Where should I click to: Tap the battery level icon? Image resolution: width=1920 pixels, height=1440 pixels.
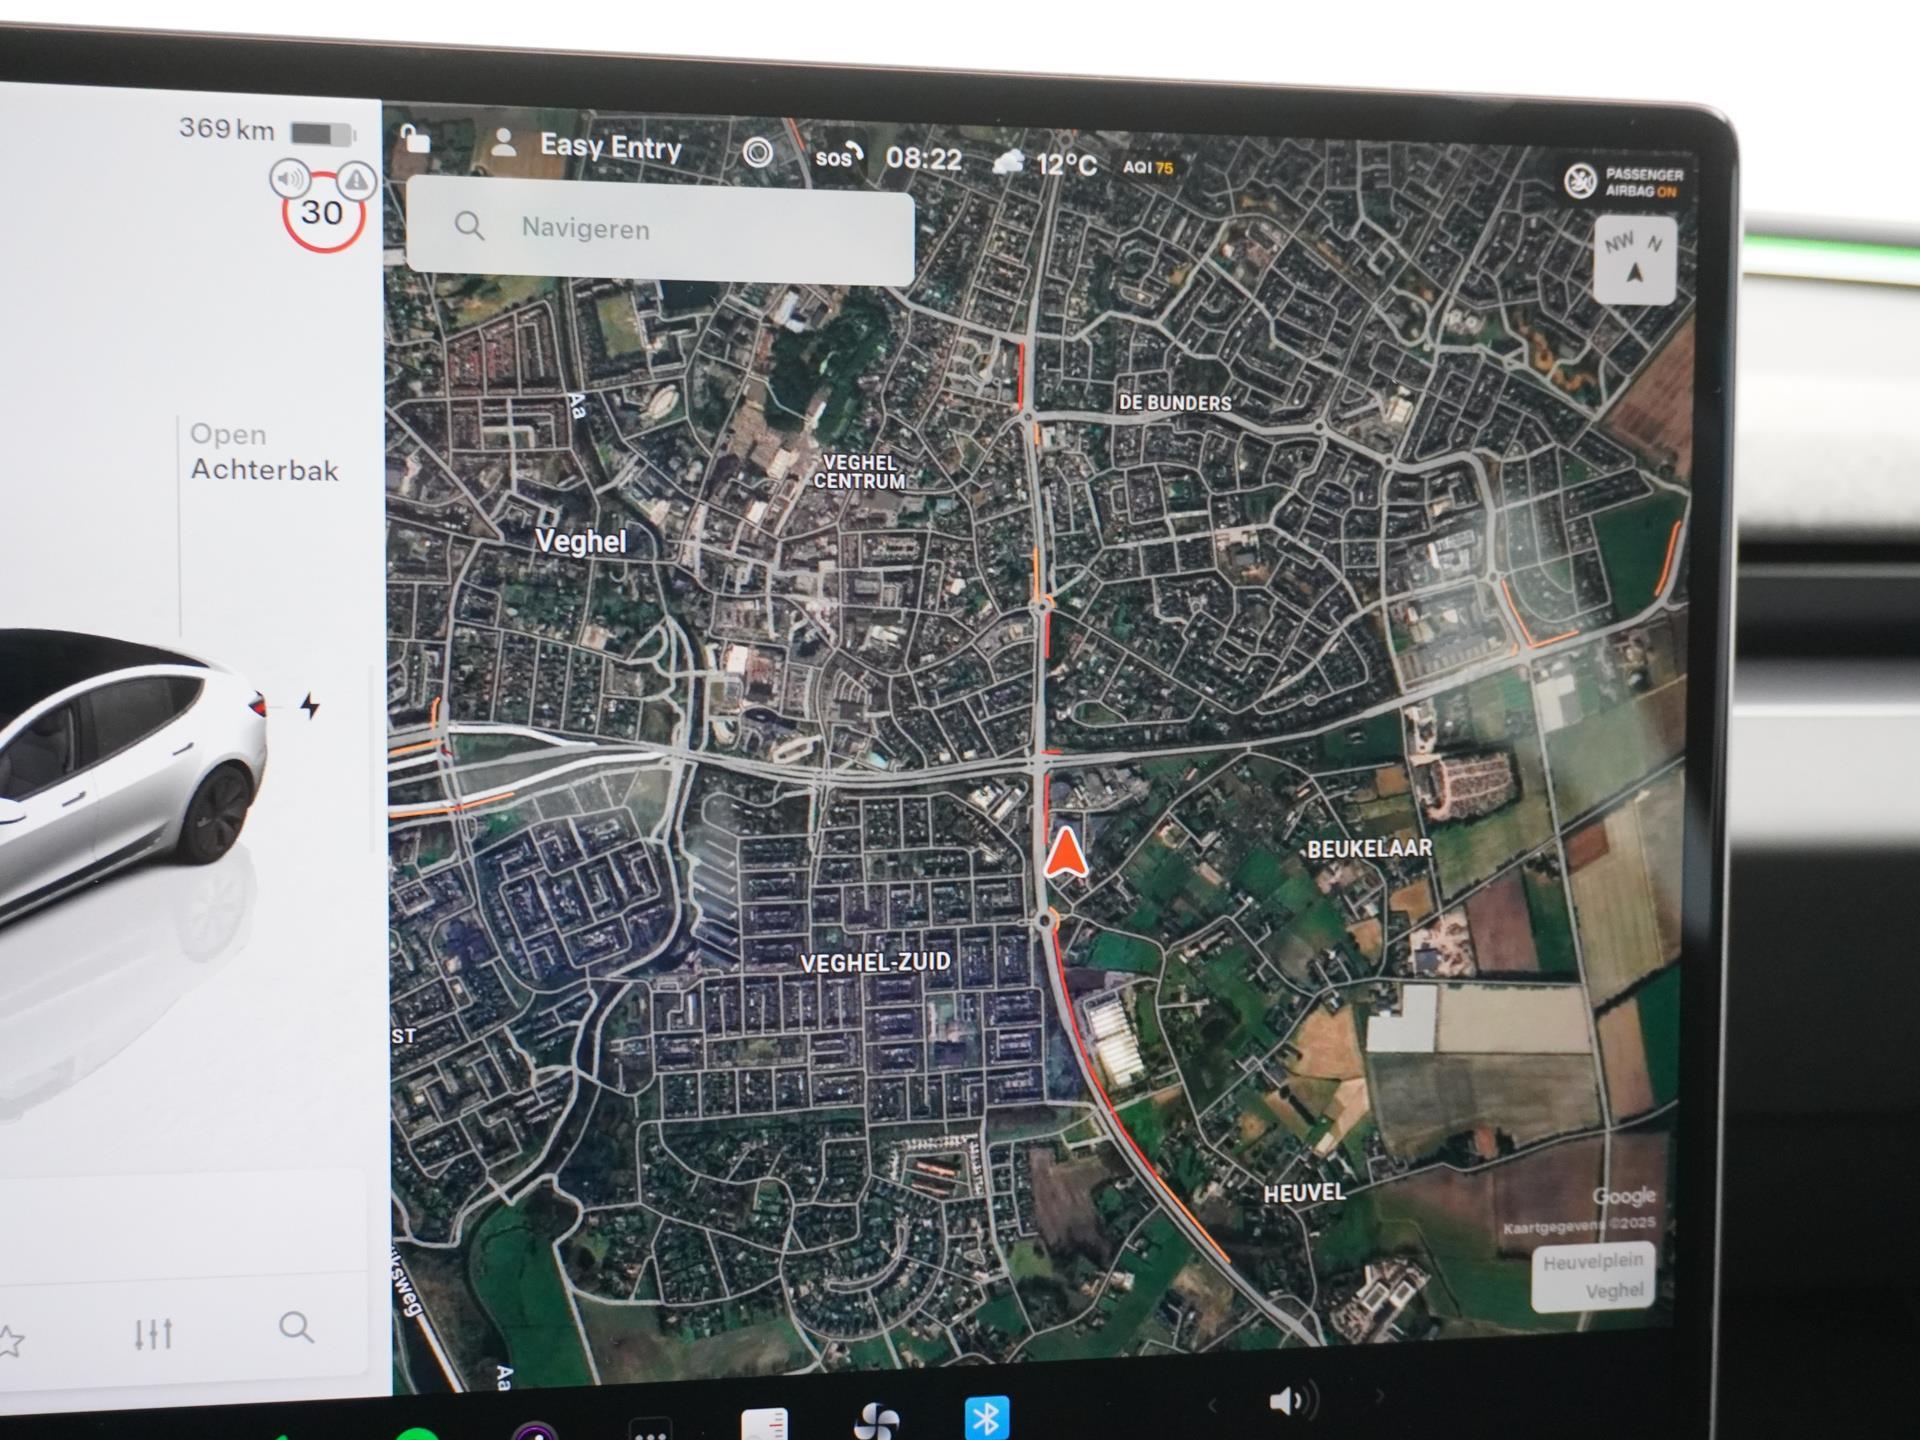click(x=322, y=133)
